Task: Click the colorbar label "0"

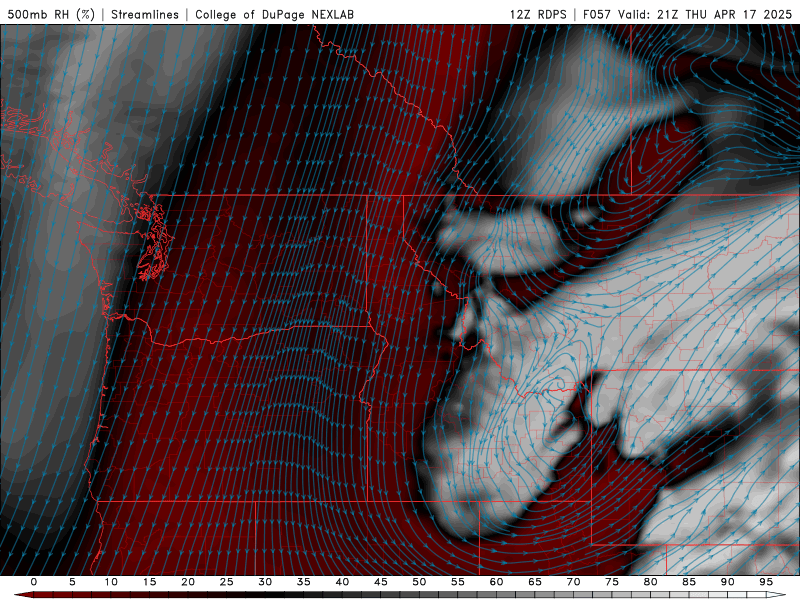Action: point(34,582)
